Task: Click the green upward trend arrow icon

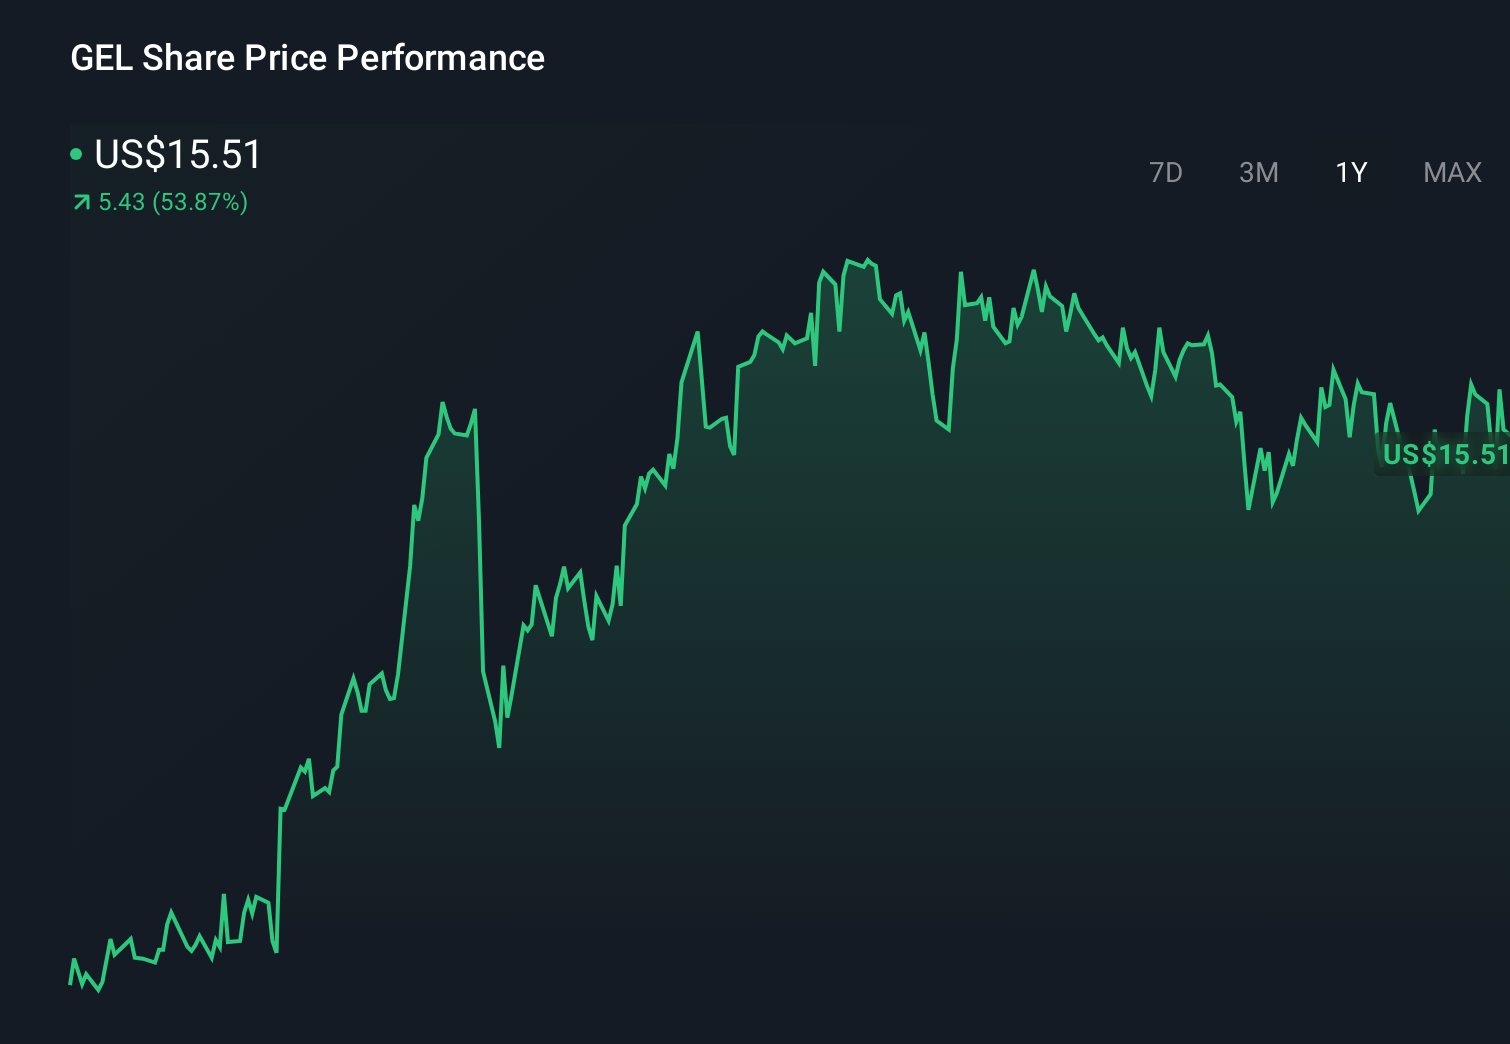Action: pyautogui.click(x=81, y=202)
